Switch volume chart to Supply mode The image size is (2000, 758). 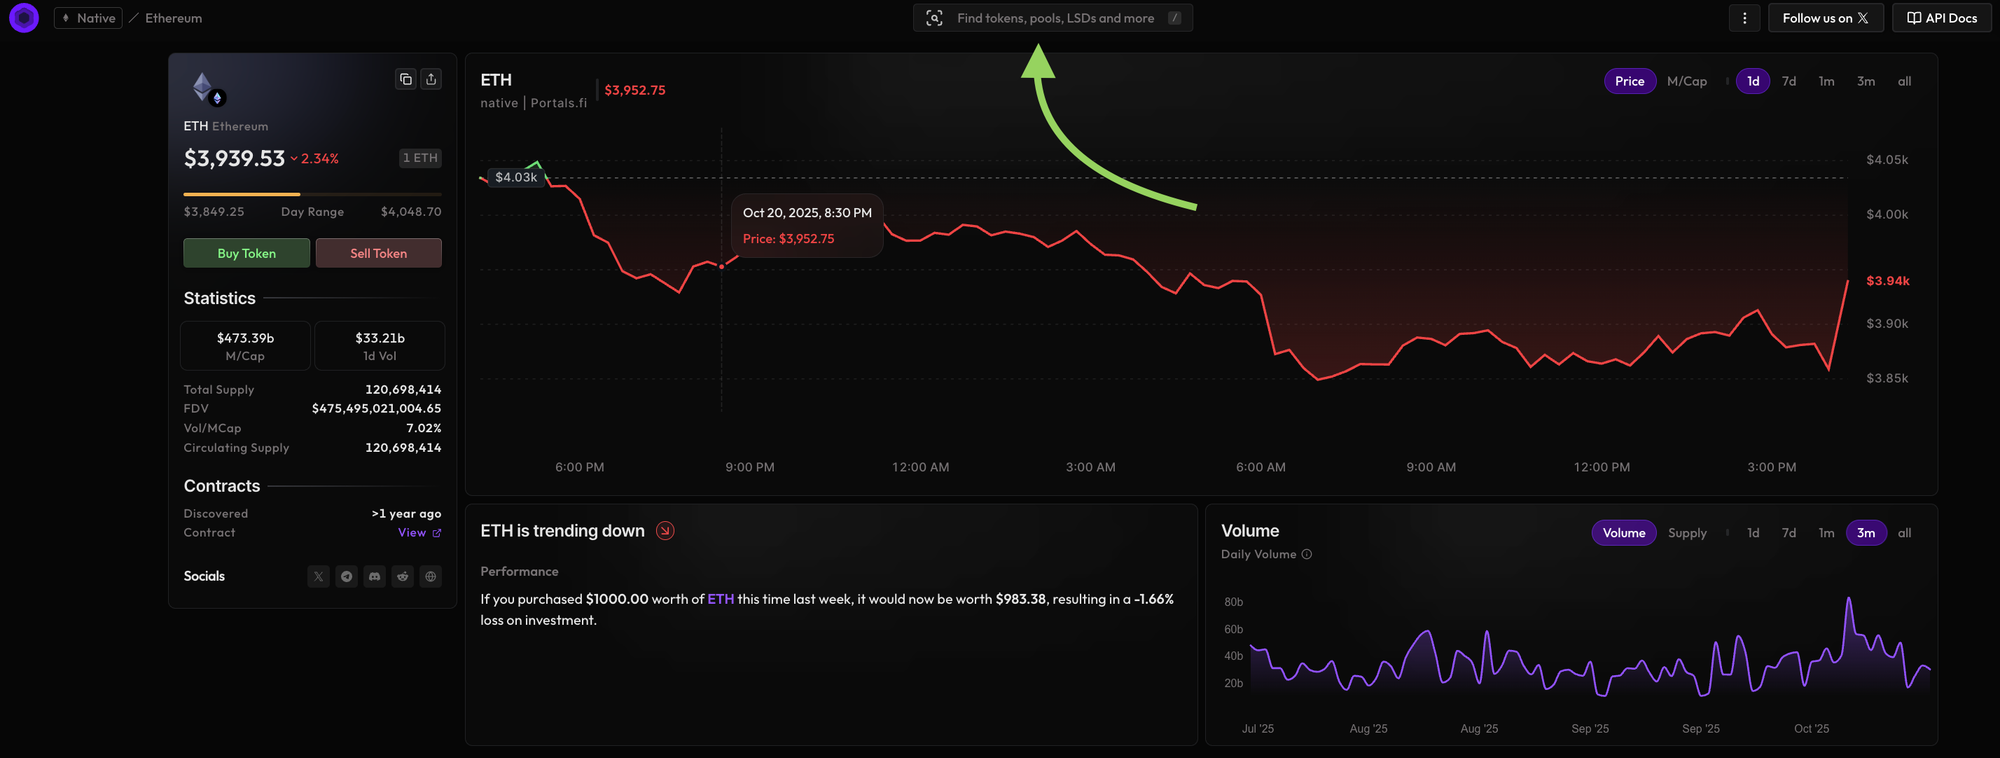point(1687,533)
